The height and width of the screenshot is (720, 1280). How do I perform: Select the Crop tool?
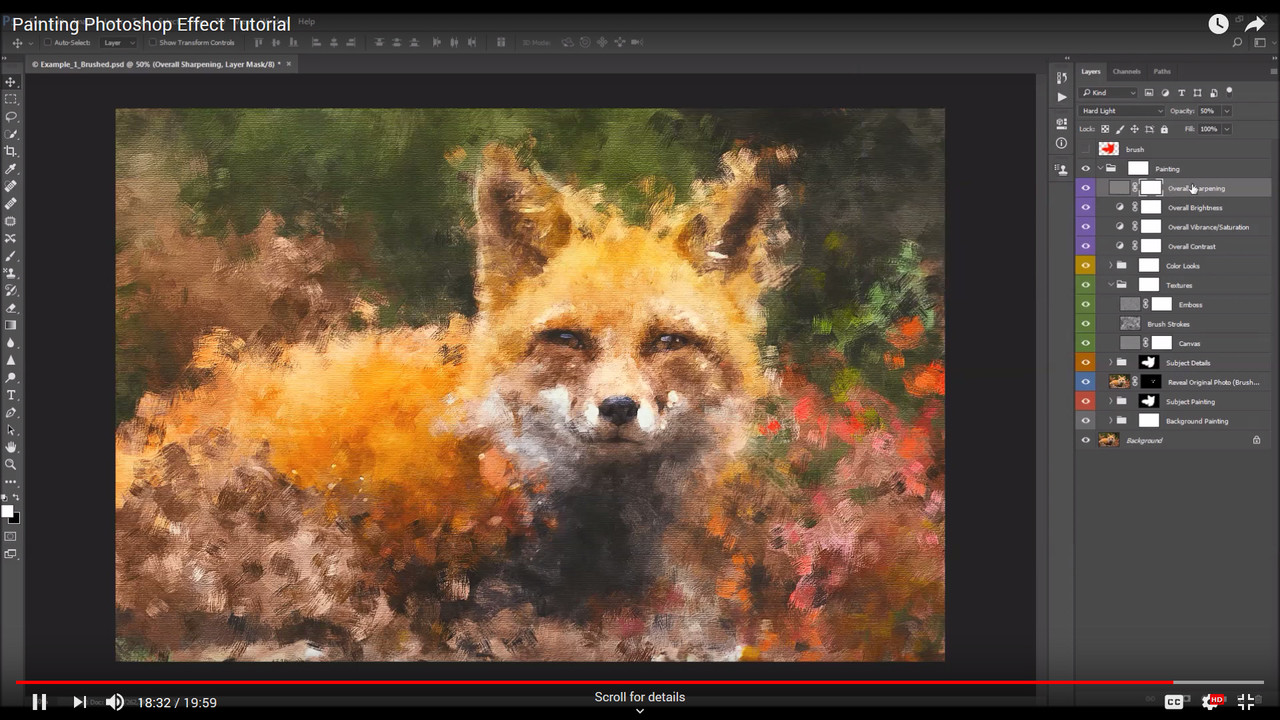click(11, 151)
